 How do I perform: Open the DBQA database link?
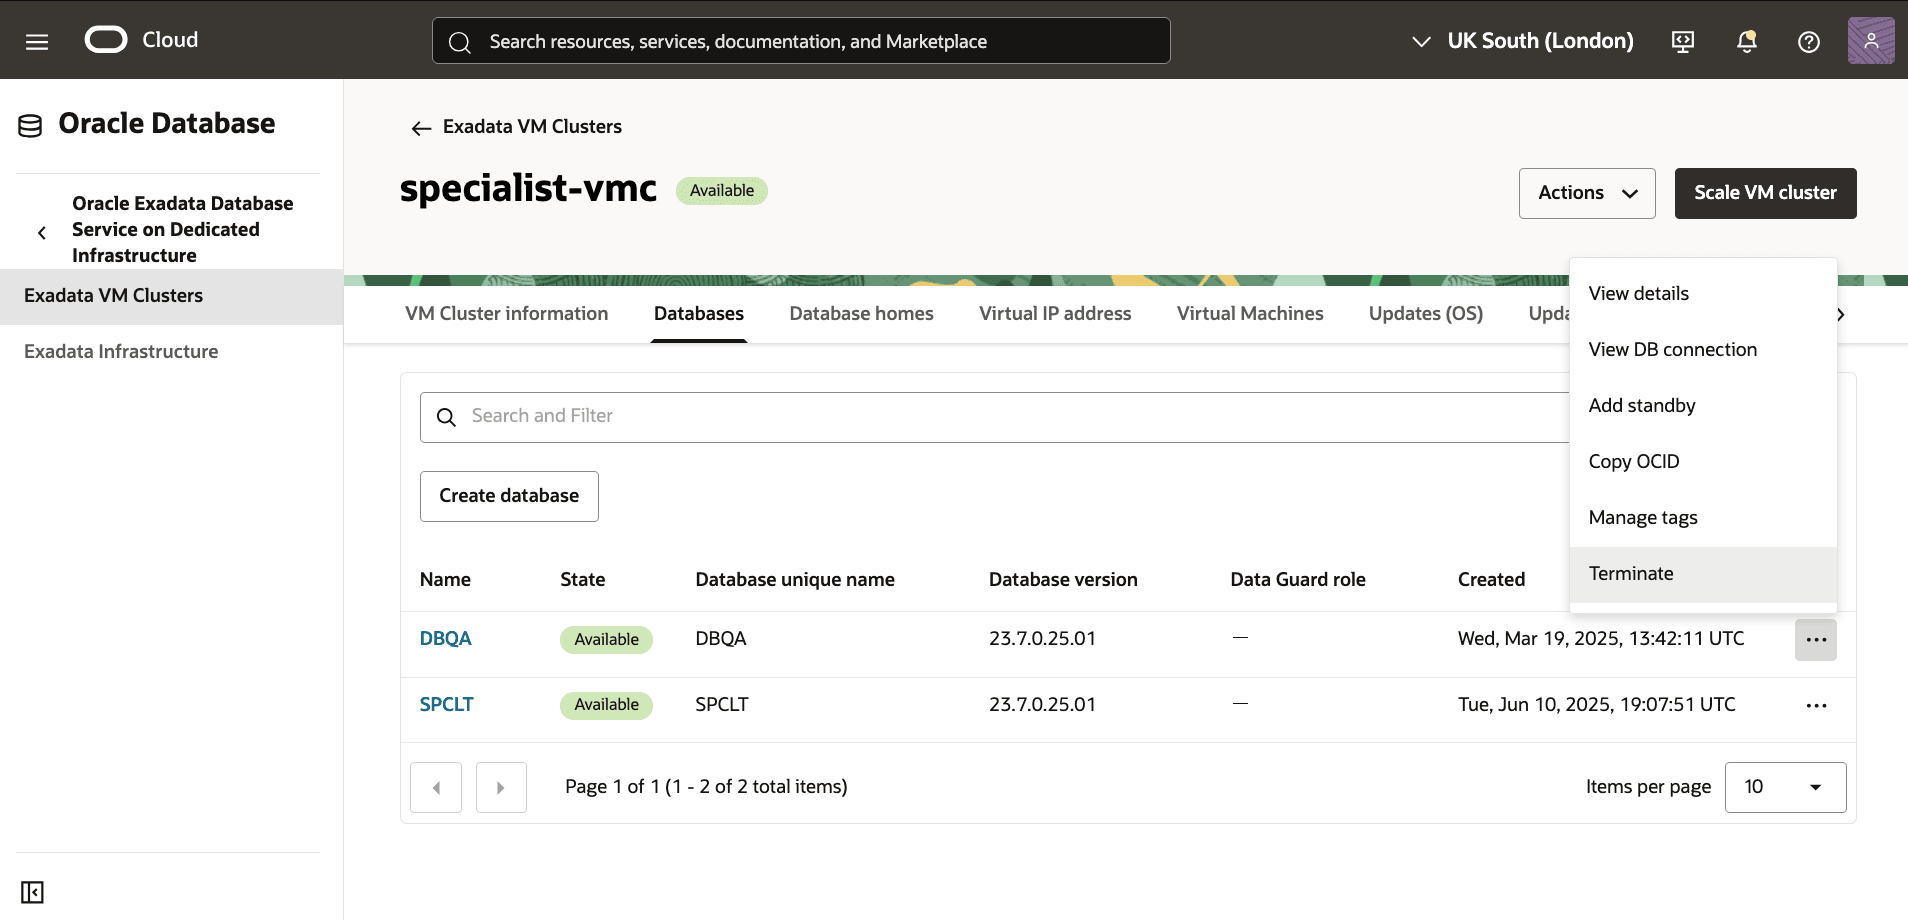445,639
